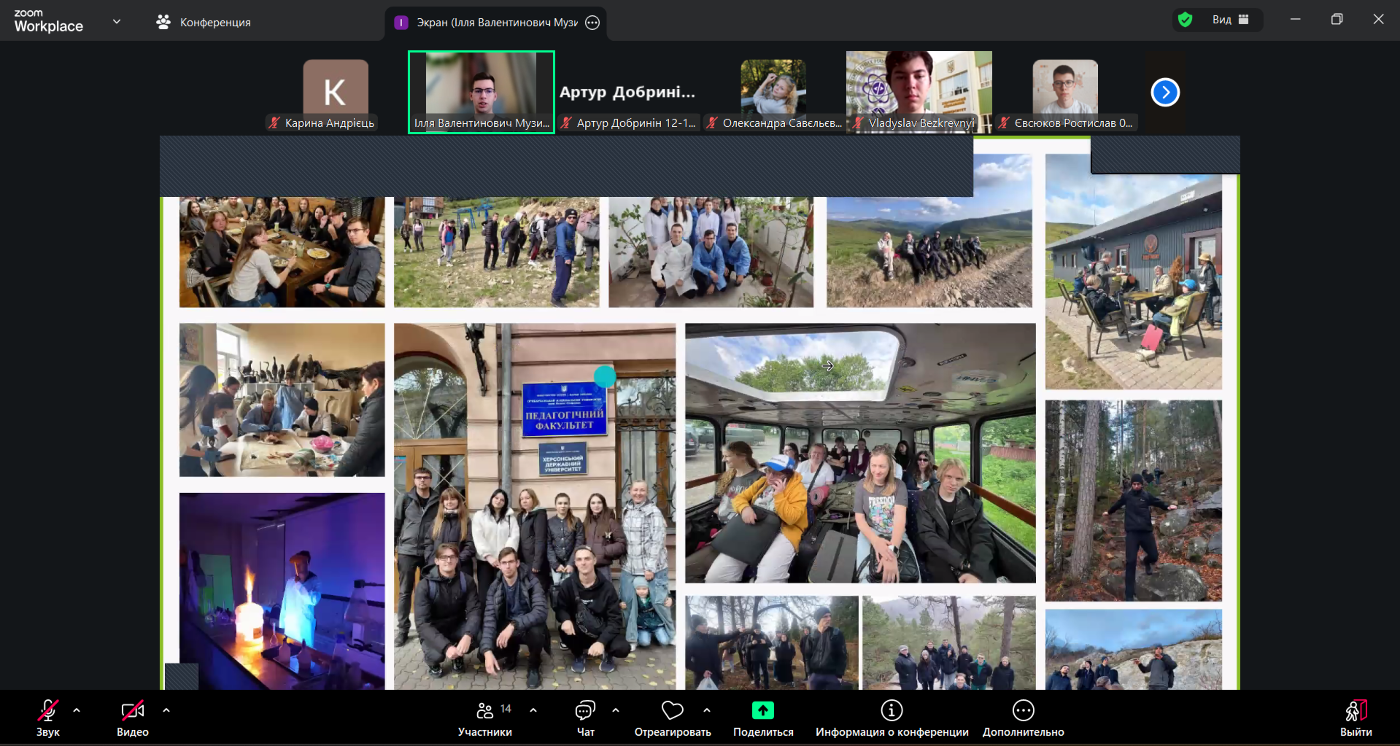Open ellipsis options on the screen share tab
The width and height of the screenshot is (1400, 746).
[x=592, y=22]
